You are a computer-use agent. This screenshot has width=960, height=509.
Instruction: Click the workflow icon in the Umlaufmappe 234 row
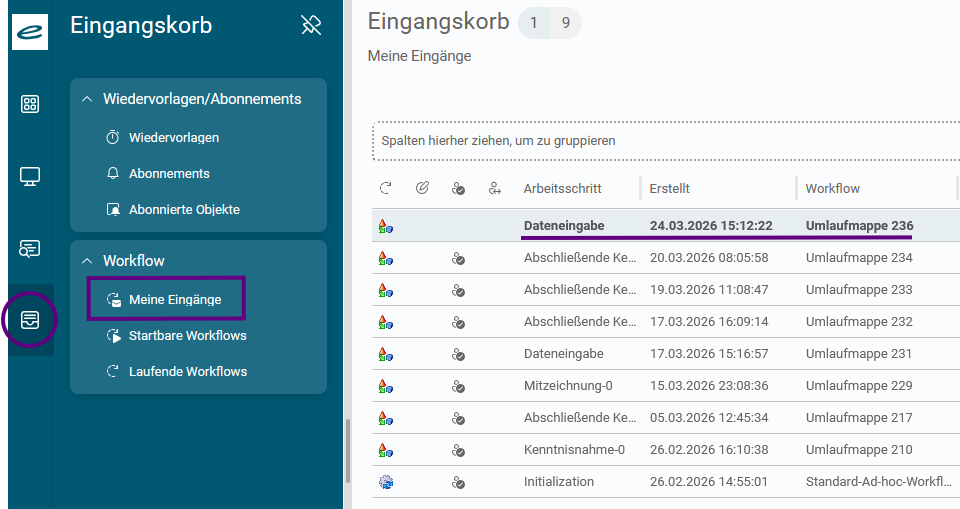386,258
